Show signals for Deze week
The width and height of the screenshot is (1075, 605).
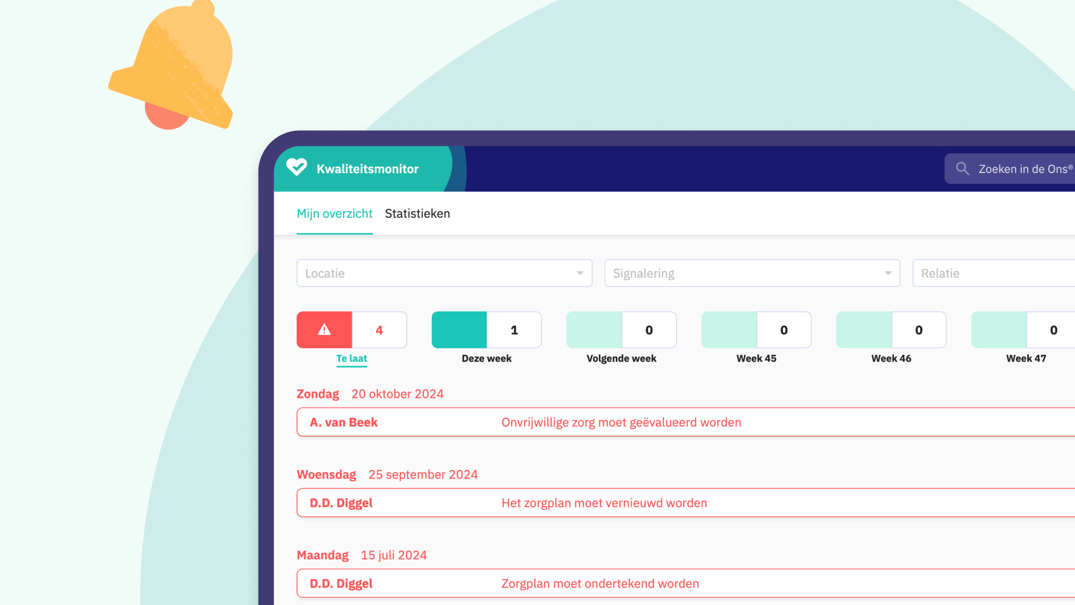click(x=486, y=358)
